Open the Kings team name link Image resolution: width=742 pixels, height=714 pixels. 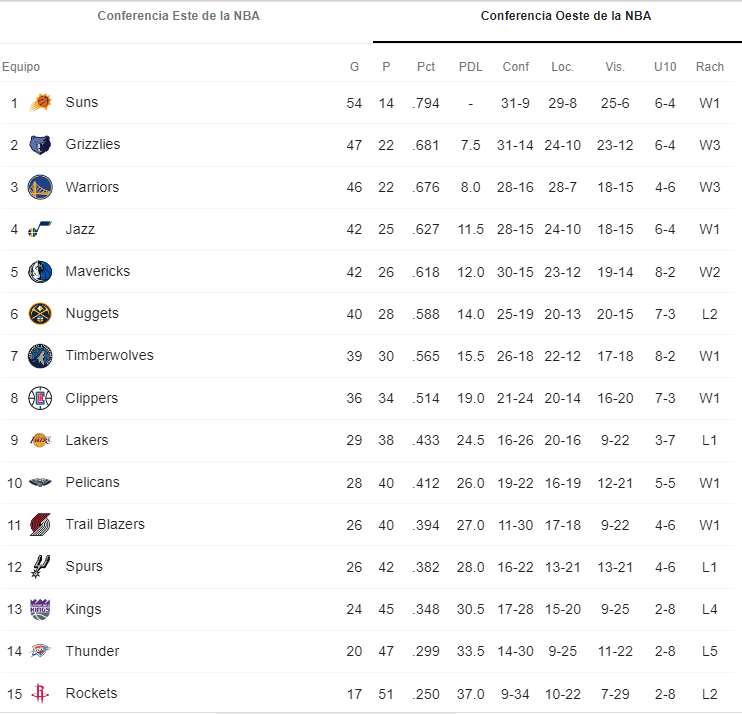click(x=83, y=609)
